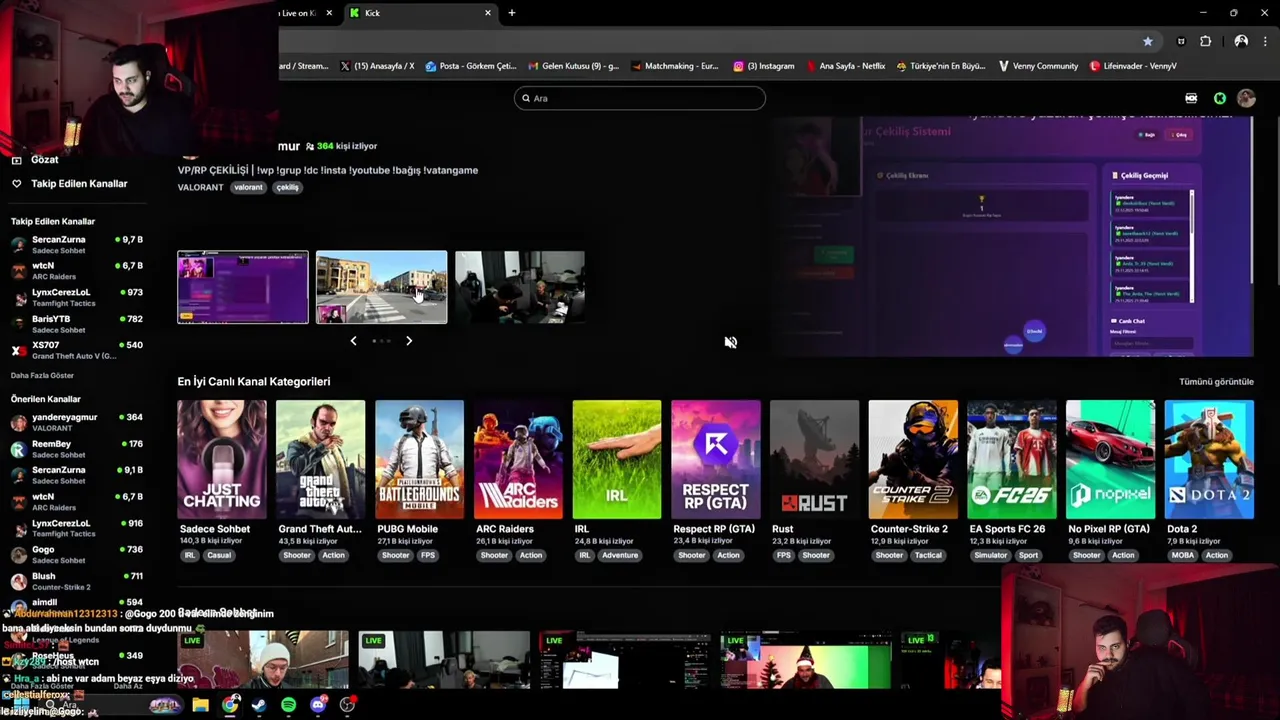This screenshot has width=1280, height=720.
Task: Open the Gelen Kutusu Gmail bookmark
Action: pyautogui.click(x=573, y=66)
